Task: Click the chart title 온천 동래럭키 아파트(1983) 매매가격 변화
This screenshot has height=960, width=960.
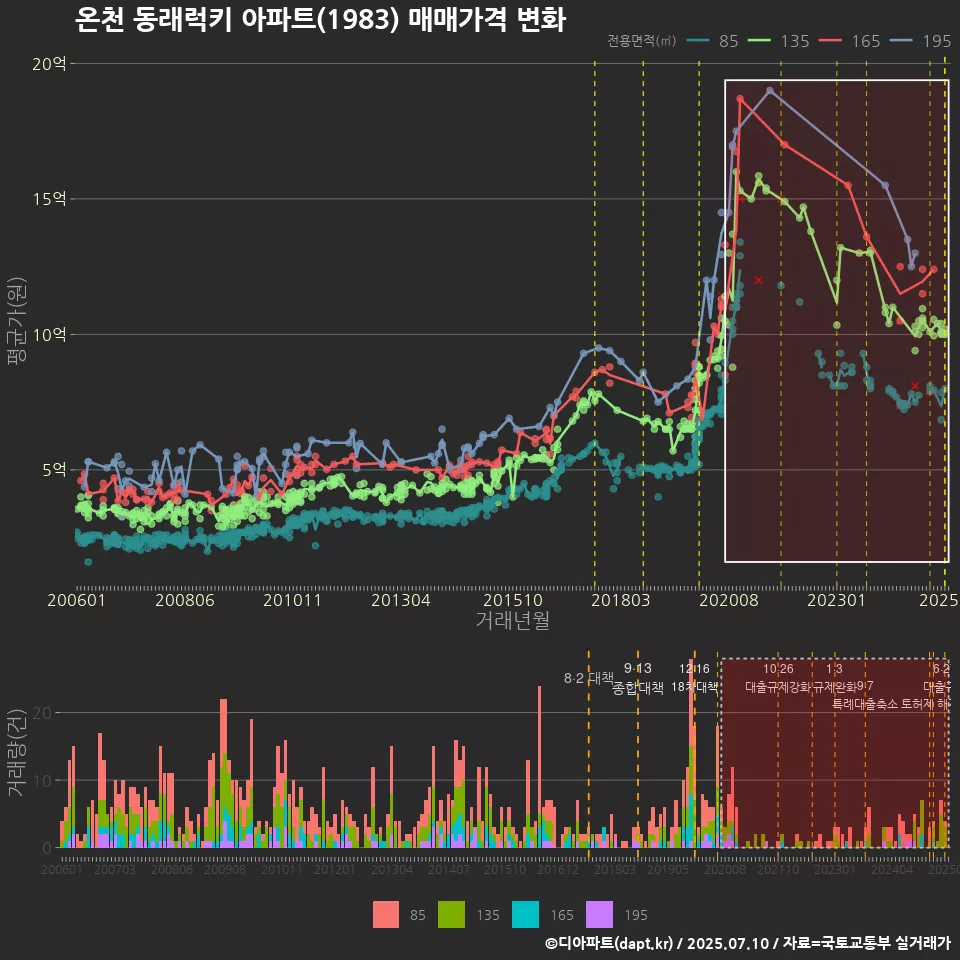Action: click(x=320, y=20)
